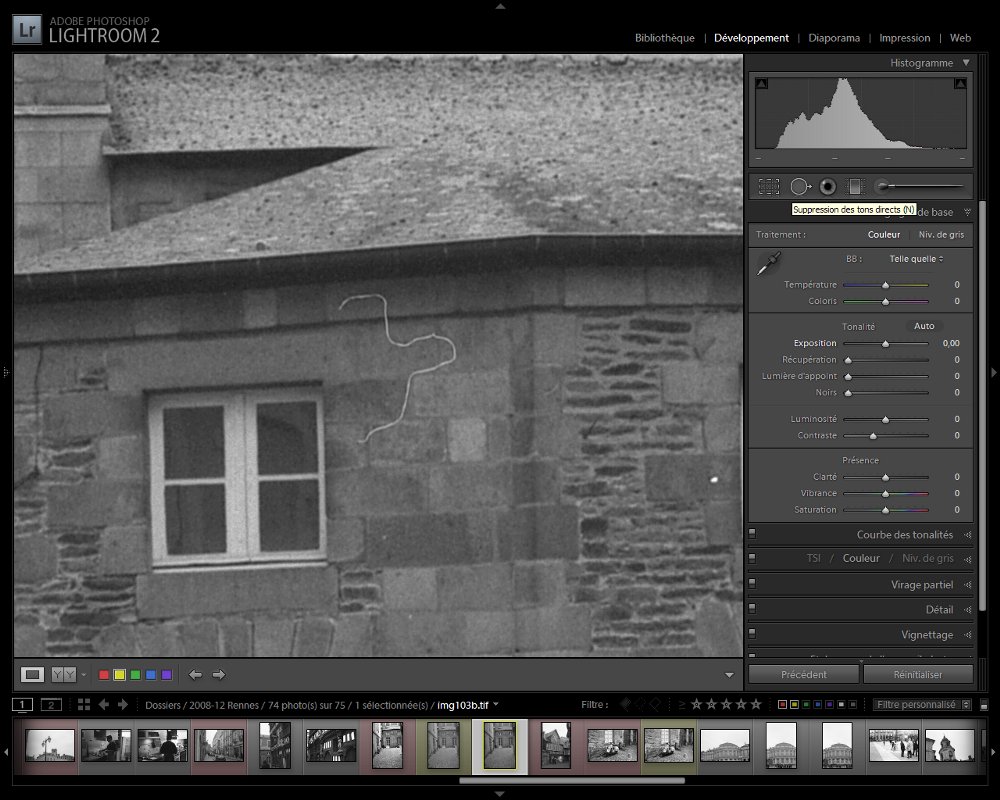Choose the Graduated Filter tool
The width and height of the screenshot is (1000, 800).
(x=855, y=186)
